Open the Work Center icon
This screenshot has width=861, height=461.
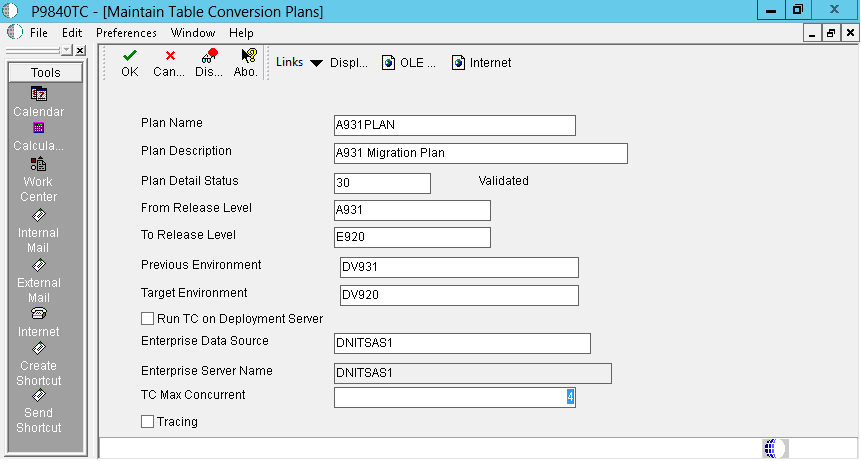point(39,164)
